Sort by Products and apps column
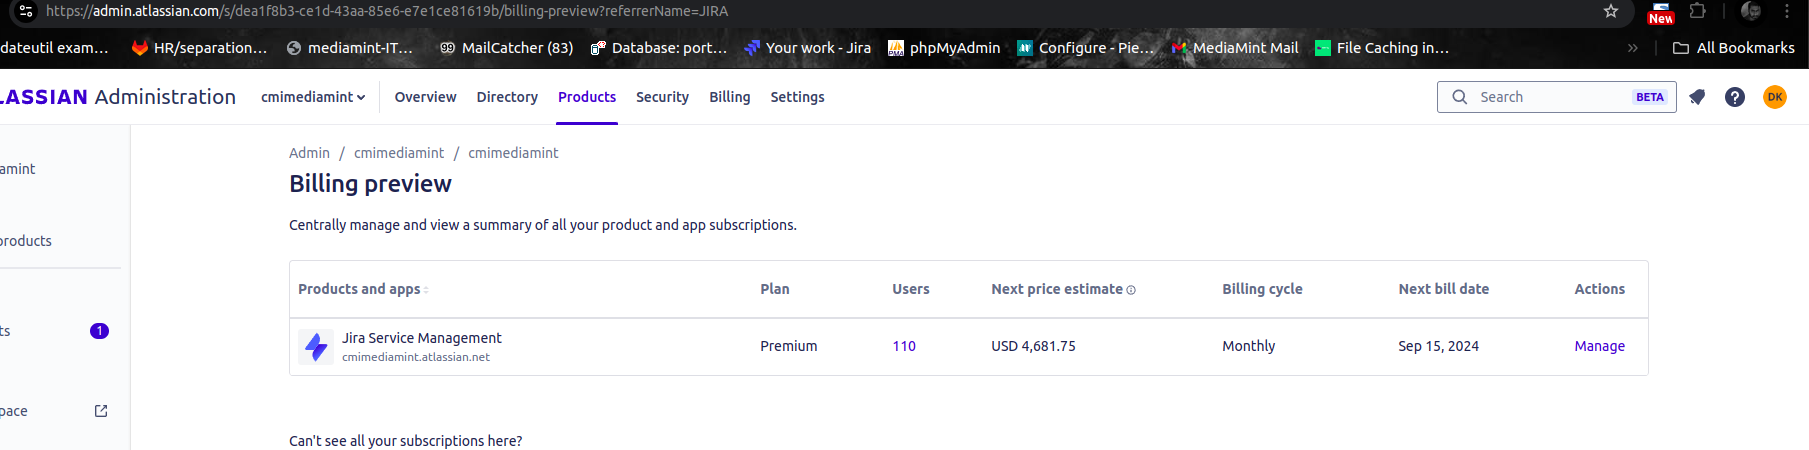The image size is (1809, 450). (363, 289)
